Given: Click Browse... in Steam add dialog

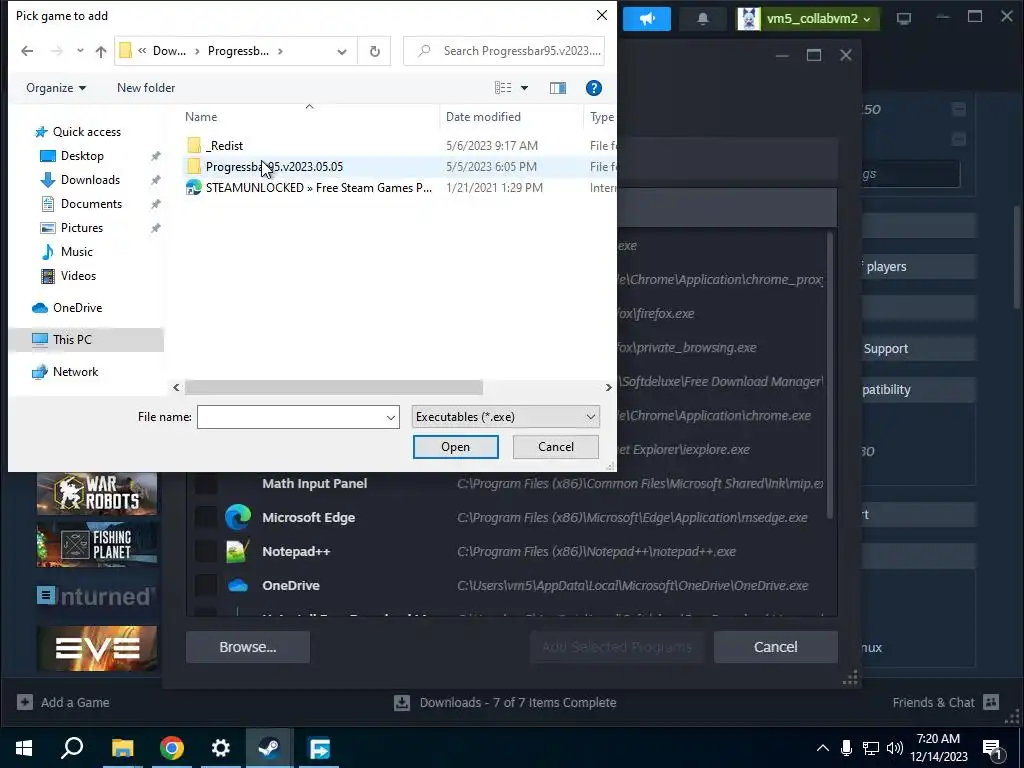Looking at the screenshot, I should 248,647.
